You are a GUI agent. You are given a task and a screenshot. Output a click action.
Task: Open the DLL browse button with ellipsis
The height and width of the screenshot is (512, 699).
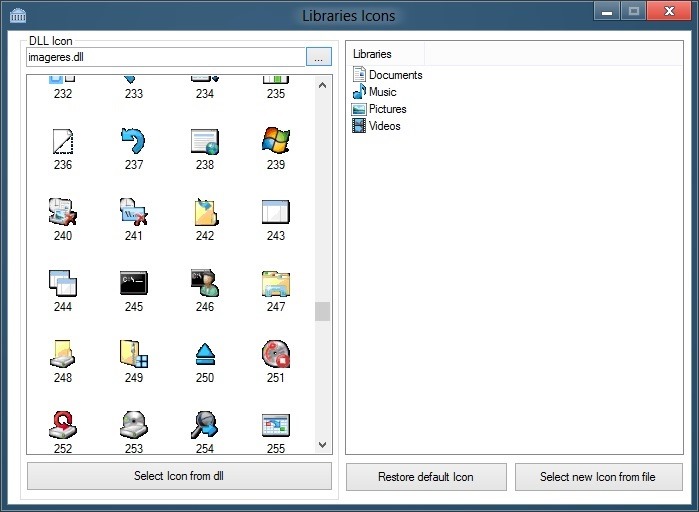(319, 57)
